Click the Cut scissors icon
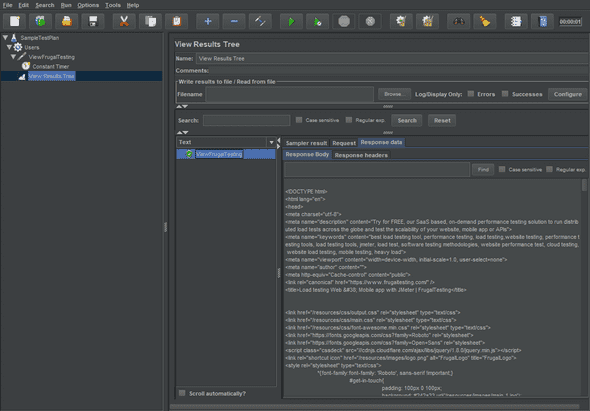This screenshot has width=590, height=411. point(124,21)
